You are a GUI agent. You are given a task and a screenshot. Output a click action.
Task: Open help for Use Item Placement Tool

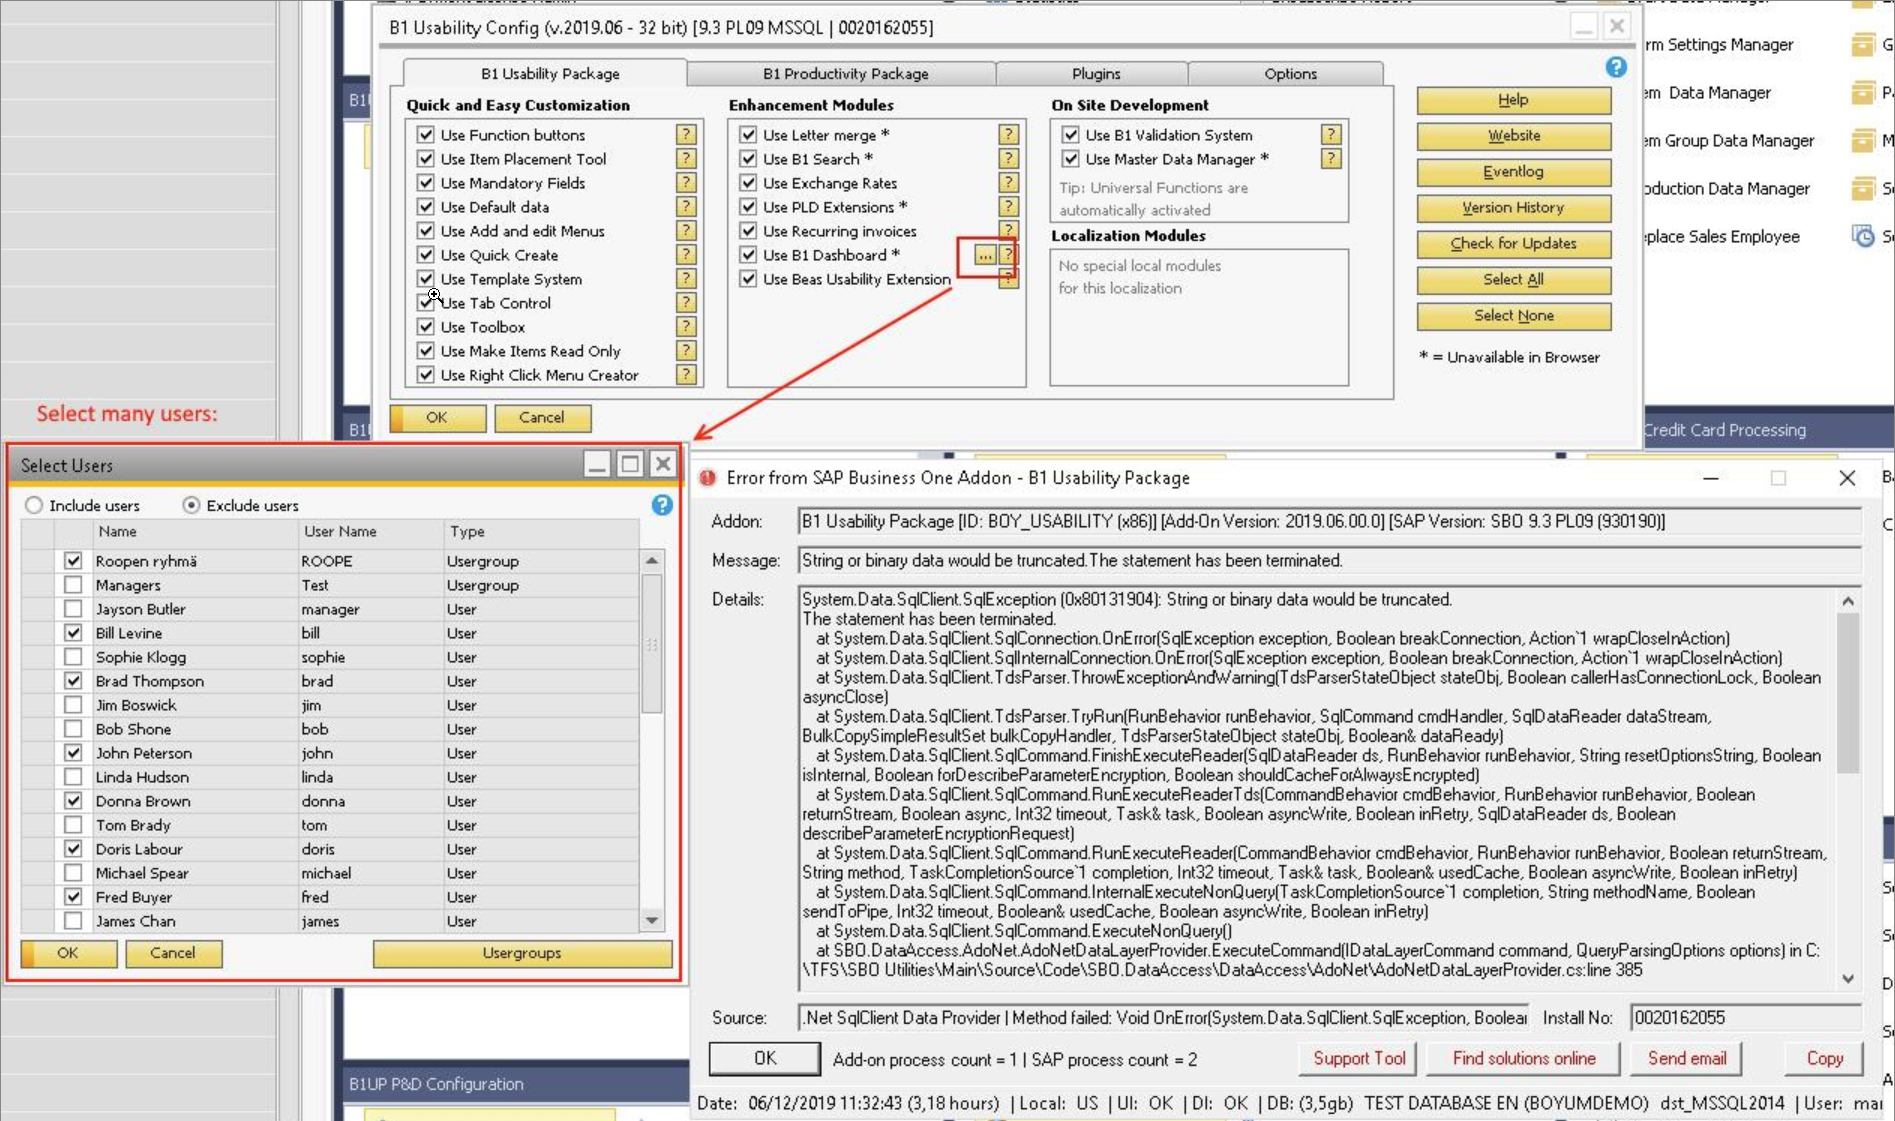point(686,158)
